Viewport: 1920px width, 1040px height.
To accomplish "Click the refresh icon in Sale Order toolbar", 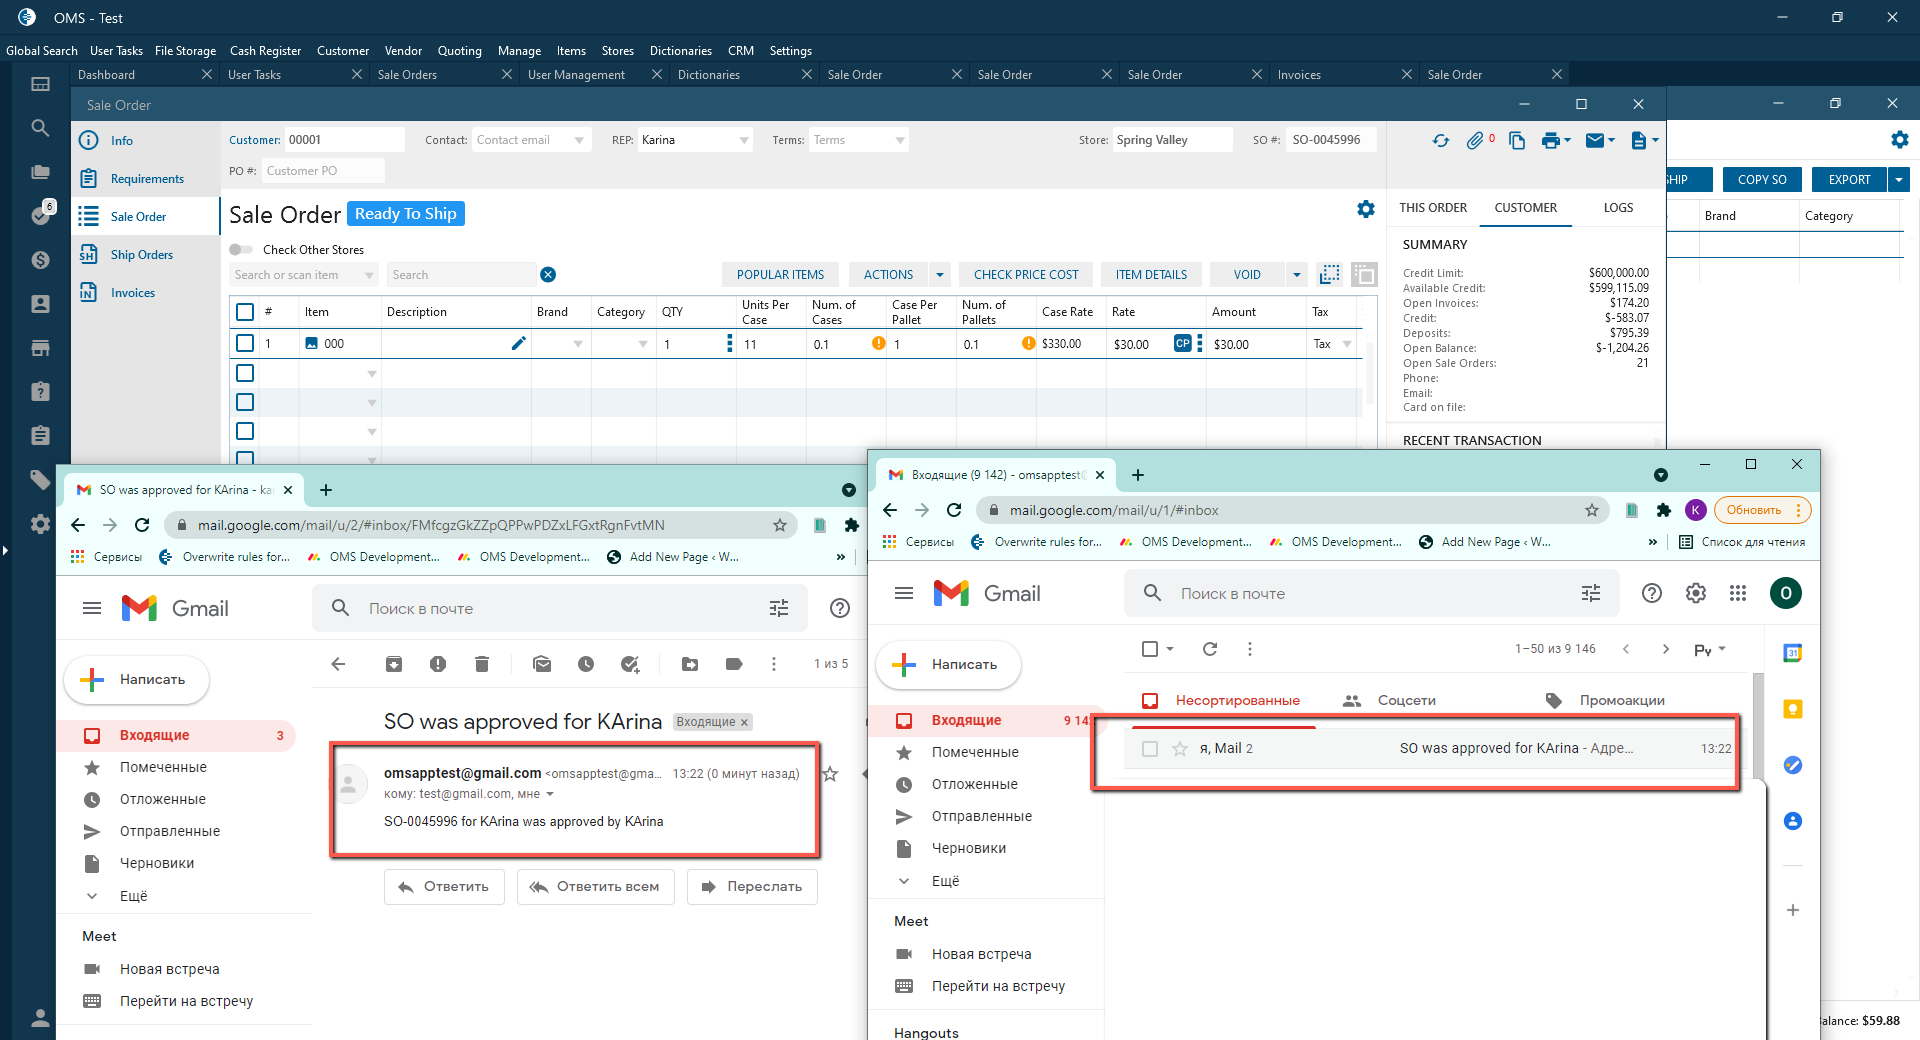I will click(x=1440, y=141).
